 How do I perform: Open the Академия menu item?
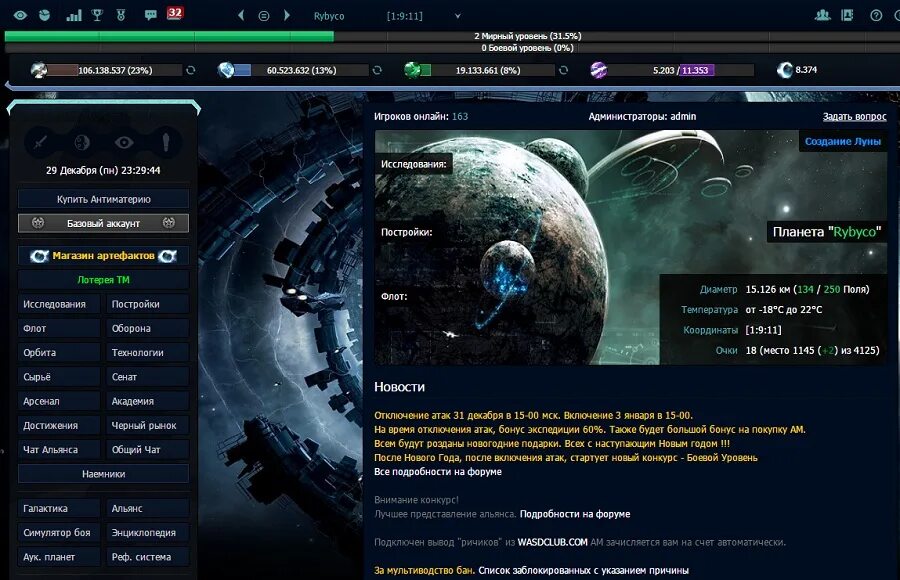(148, 401)
